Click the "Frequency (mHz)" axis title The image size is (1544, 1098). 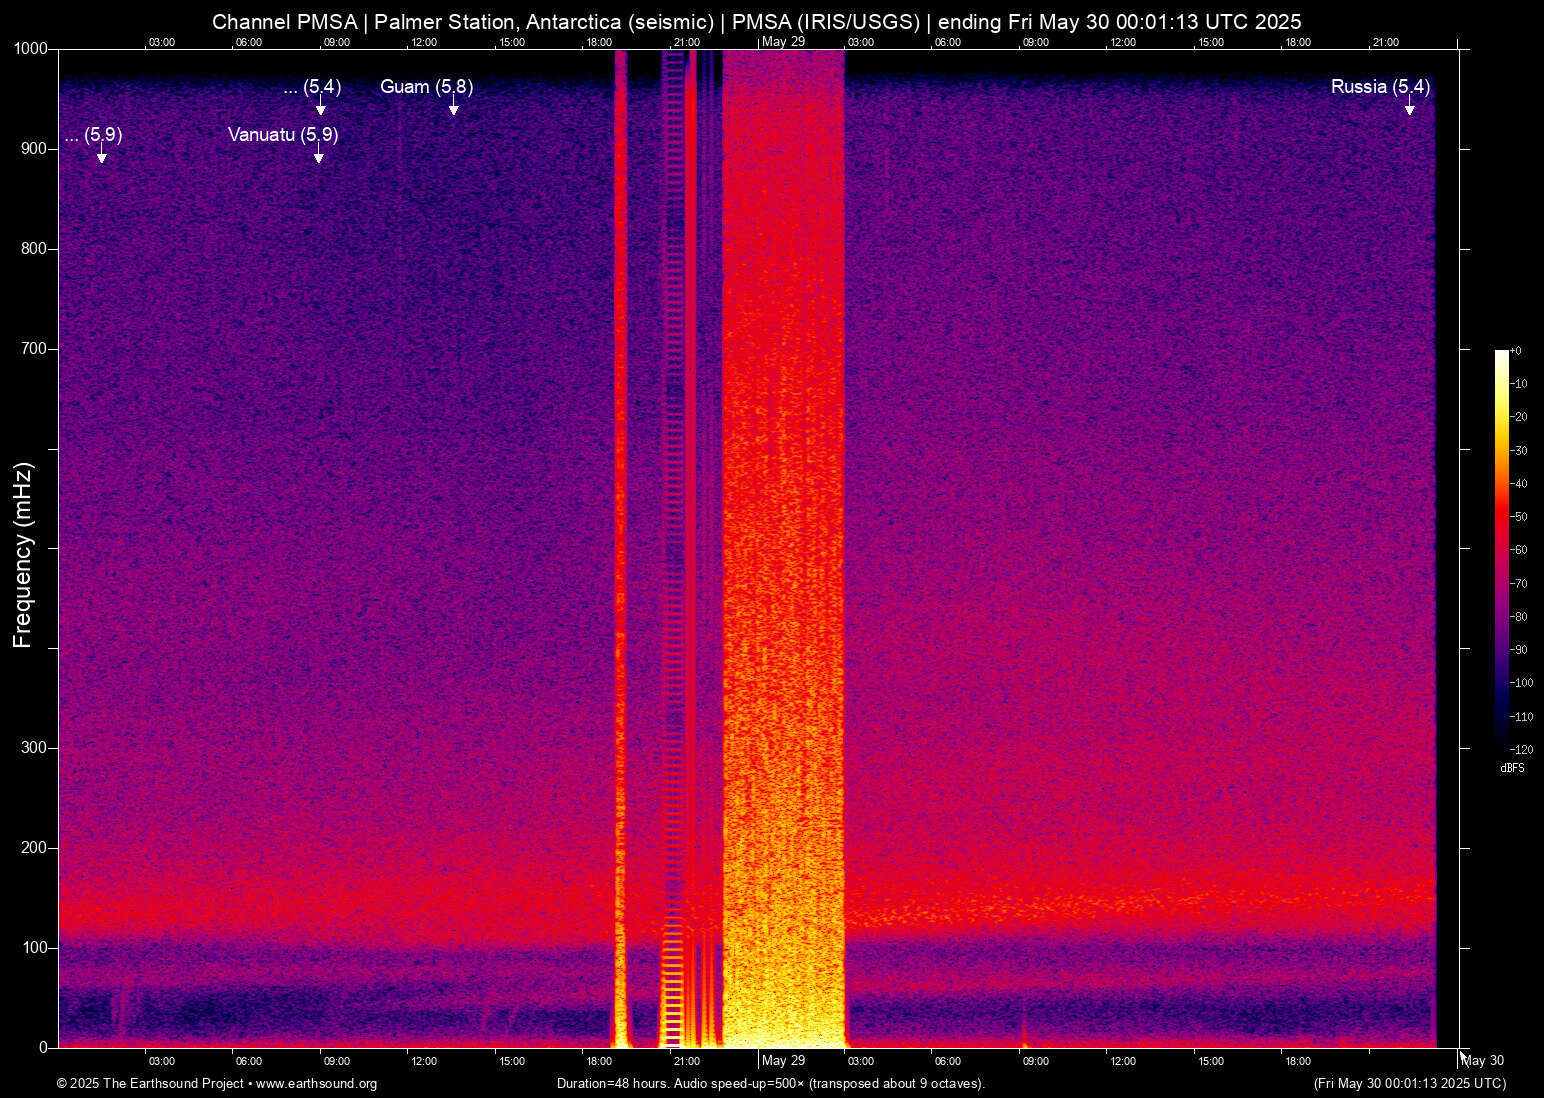pos(23,555)
